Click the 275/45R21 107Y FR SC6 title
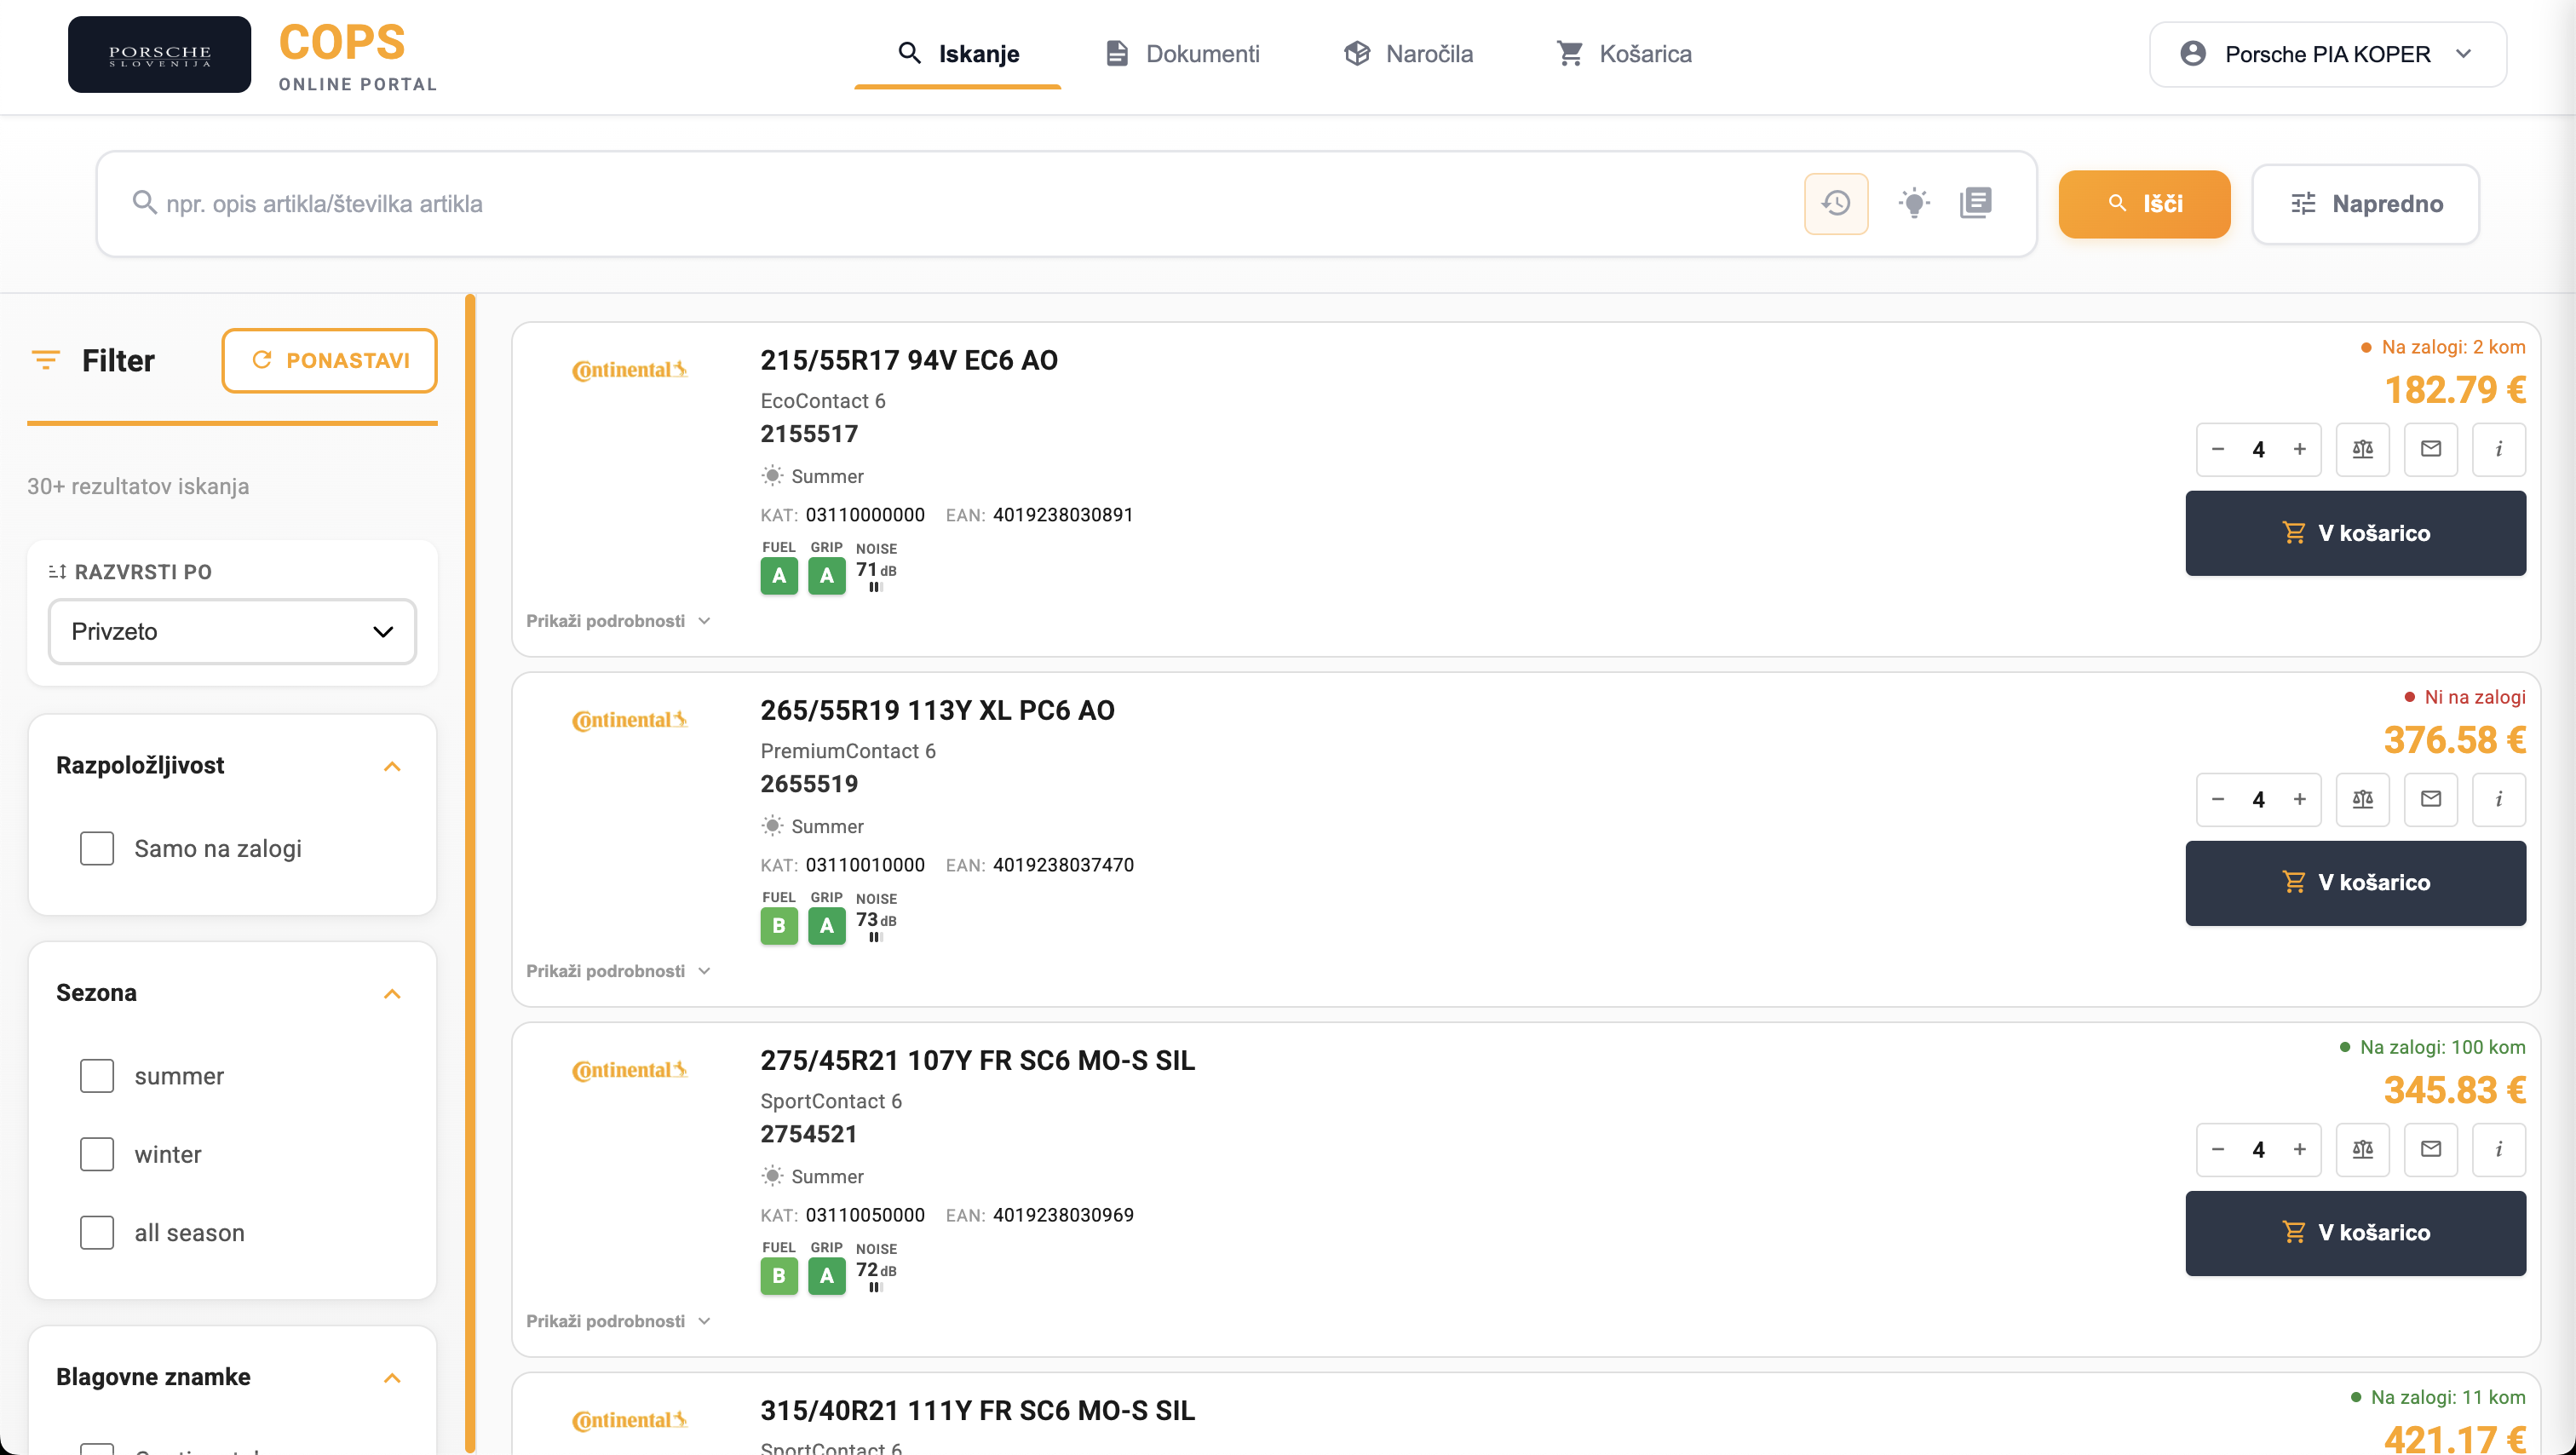Viewport: 2576px width, 1455px height. tap(977, 1060)
